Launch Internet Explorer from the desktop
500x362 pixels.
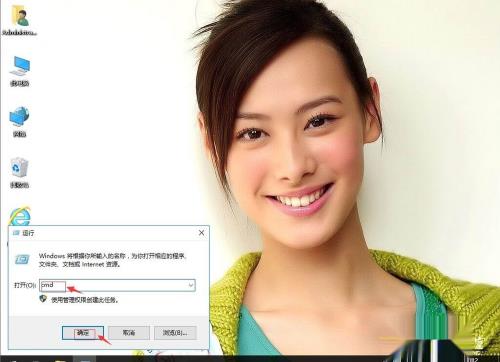tap(20, 216)
